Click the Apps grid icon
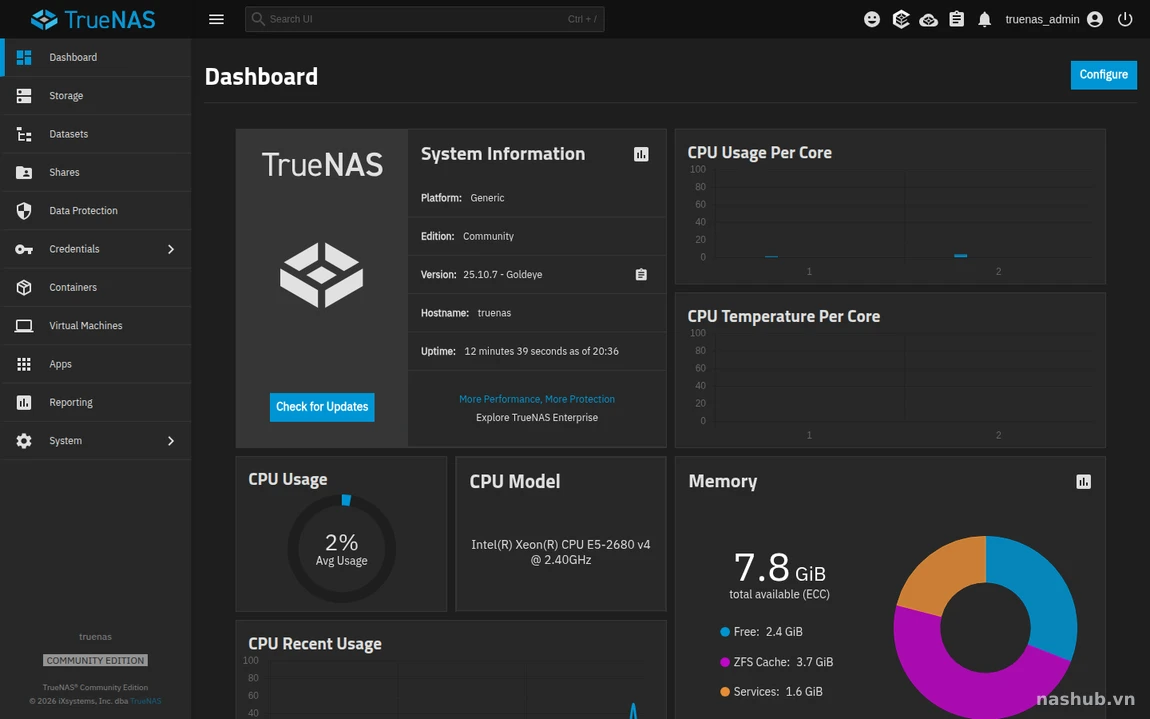Screen dimensions: 1150x719 coord(23,364)
